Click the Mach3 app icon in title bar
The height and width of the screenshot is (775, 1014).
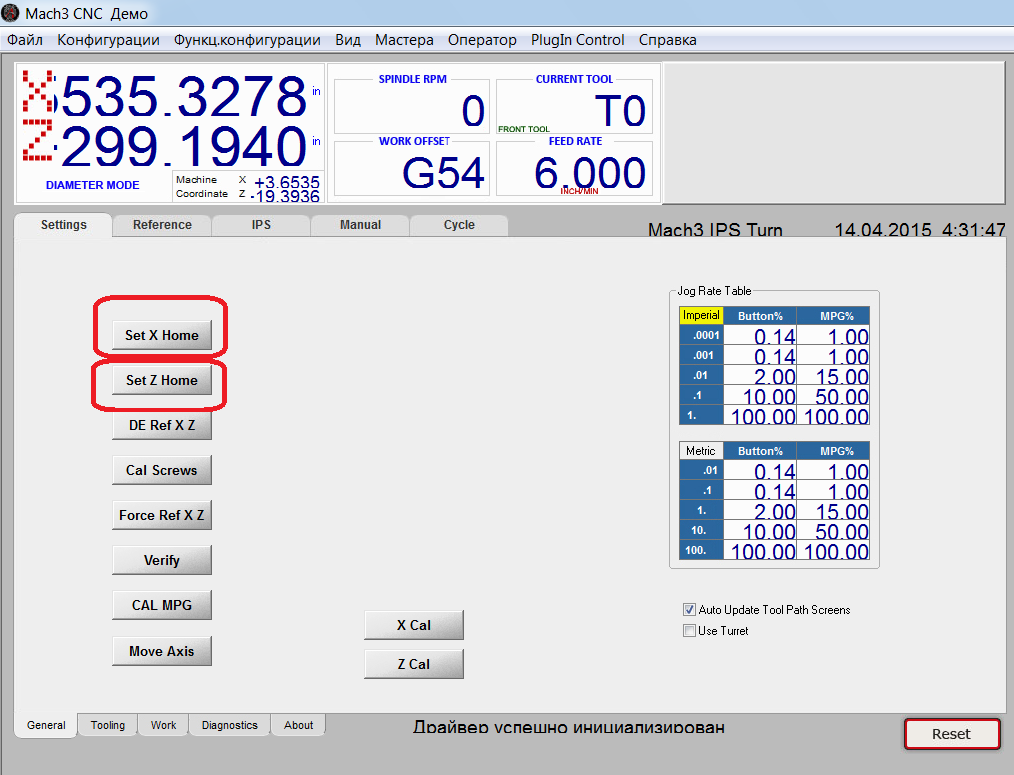10,12
